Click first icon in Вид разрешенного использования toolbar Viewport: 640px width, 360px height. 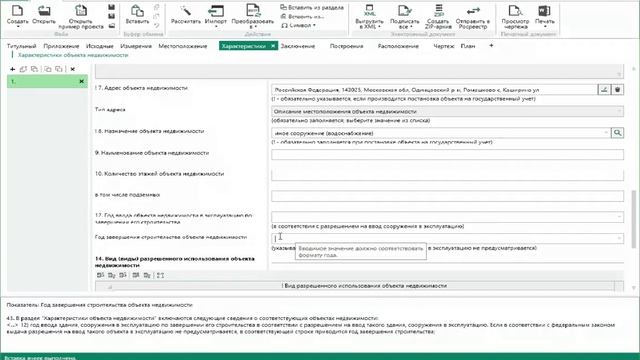pyautogui.click(x=100, y=275)
